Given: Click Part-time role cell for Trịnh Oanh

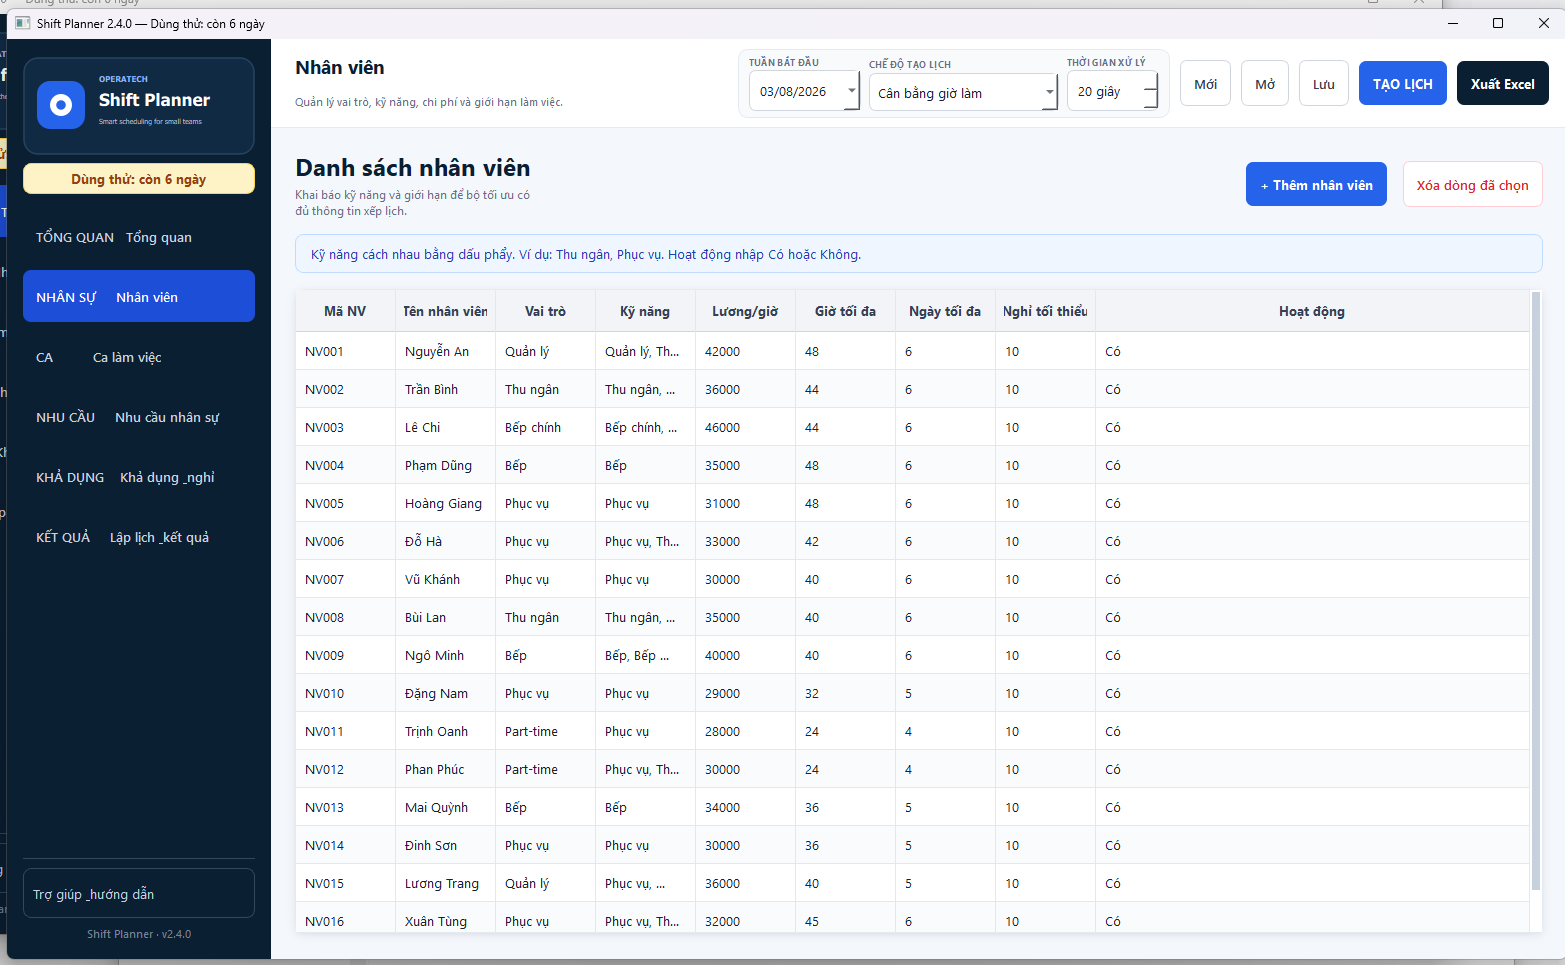Looking at the screenshot, I should 545,731.
